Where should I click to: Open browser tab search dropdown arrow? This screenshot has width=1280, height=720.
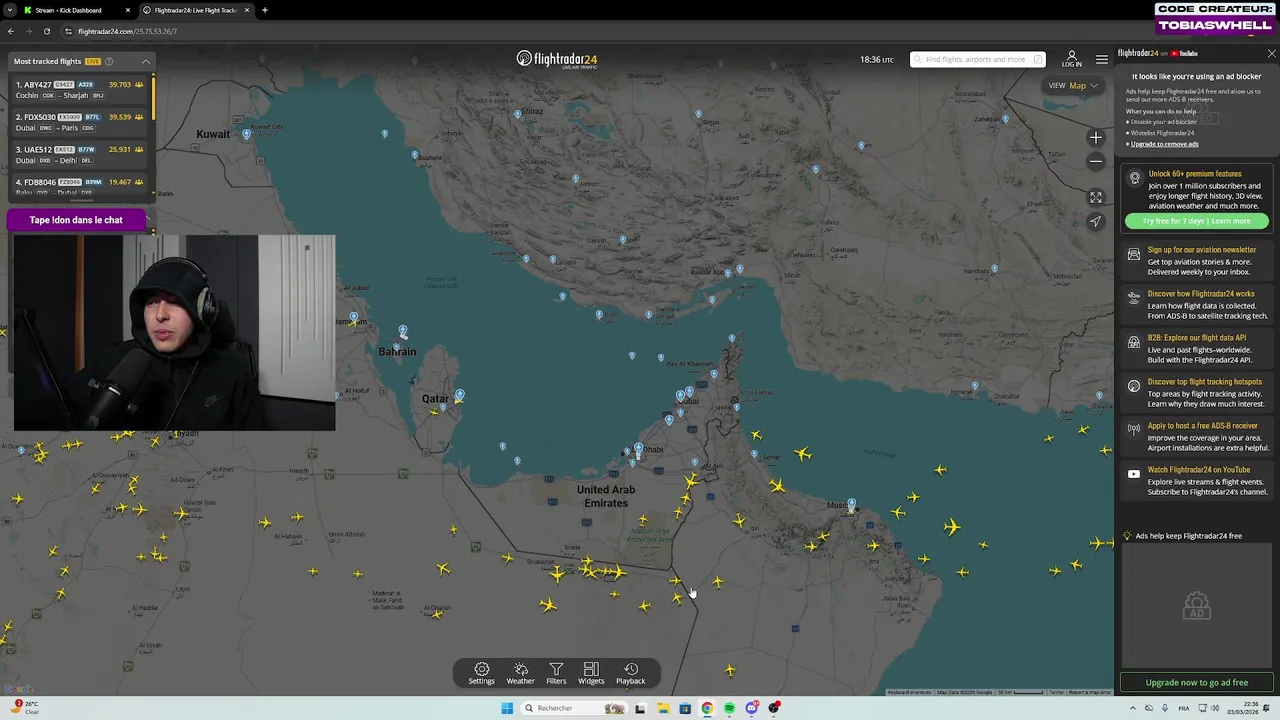[9, 10]
